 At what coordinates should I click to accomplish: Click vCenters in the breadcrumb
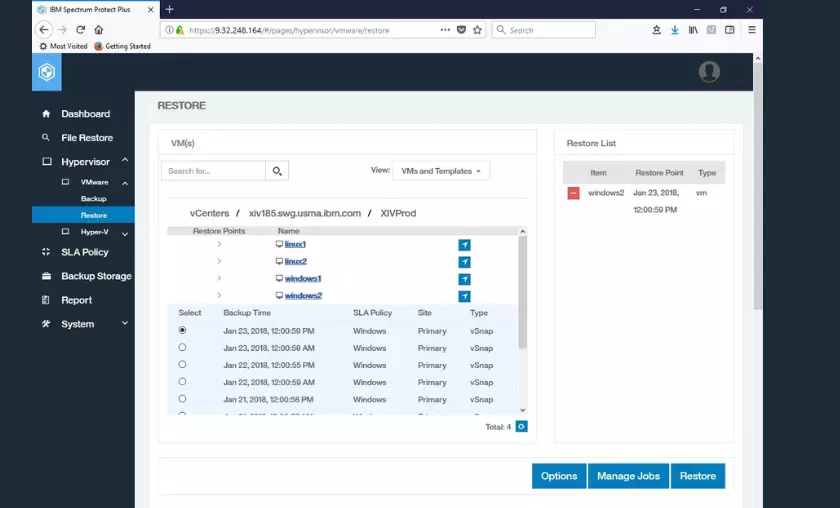click(209, 213)
